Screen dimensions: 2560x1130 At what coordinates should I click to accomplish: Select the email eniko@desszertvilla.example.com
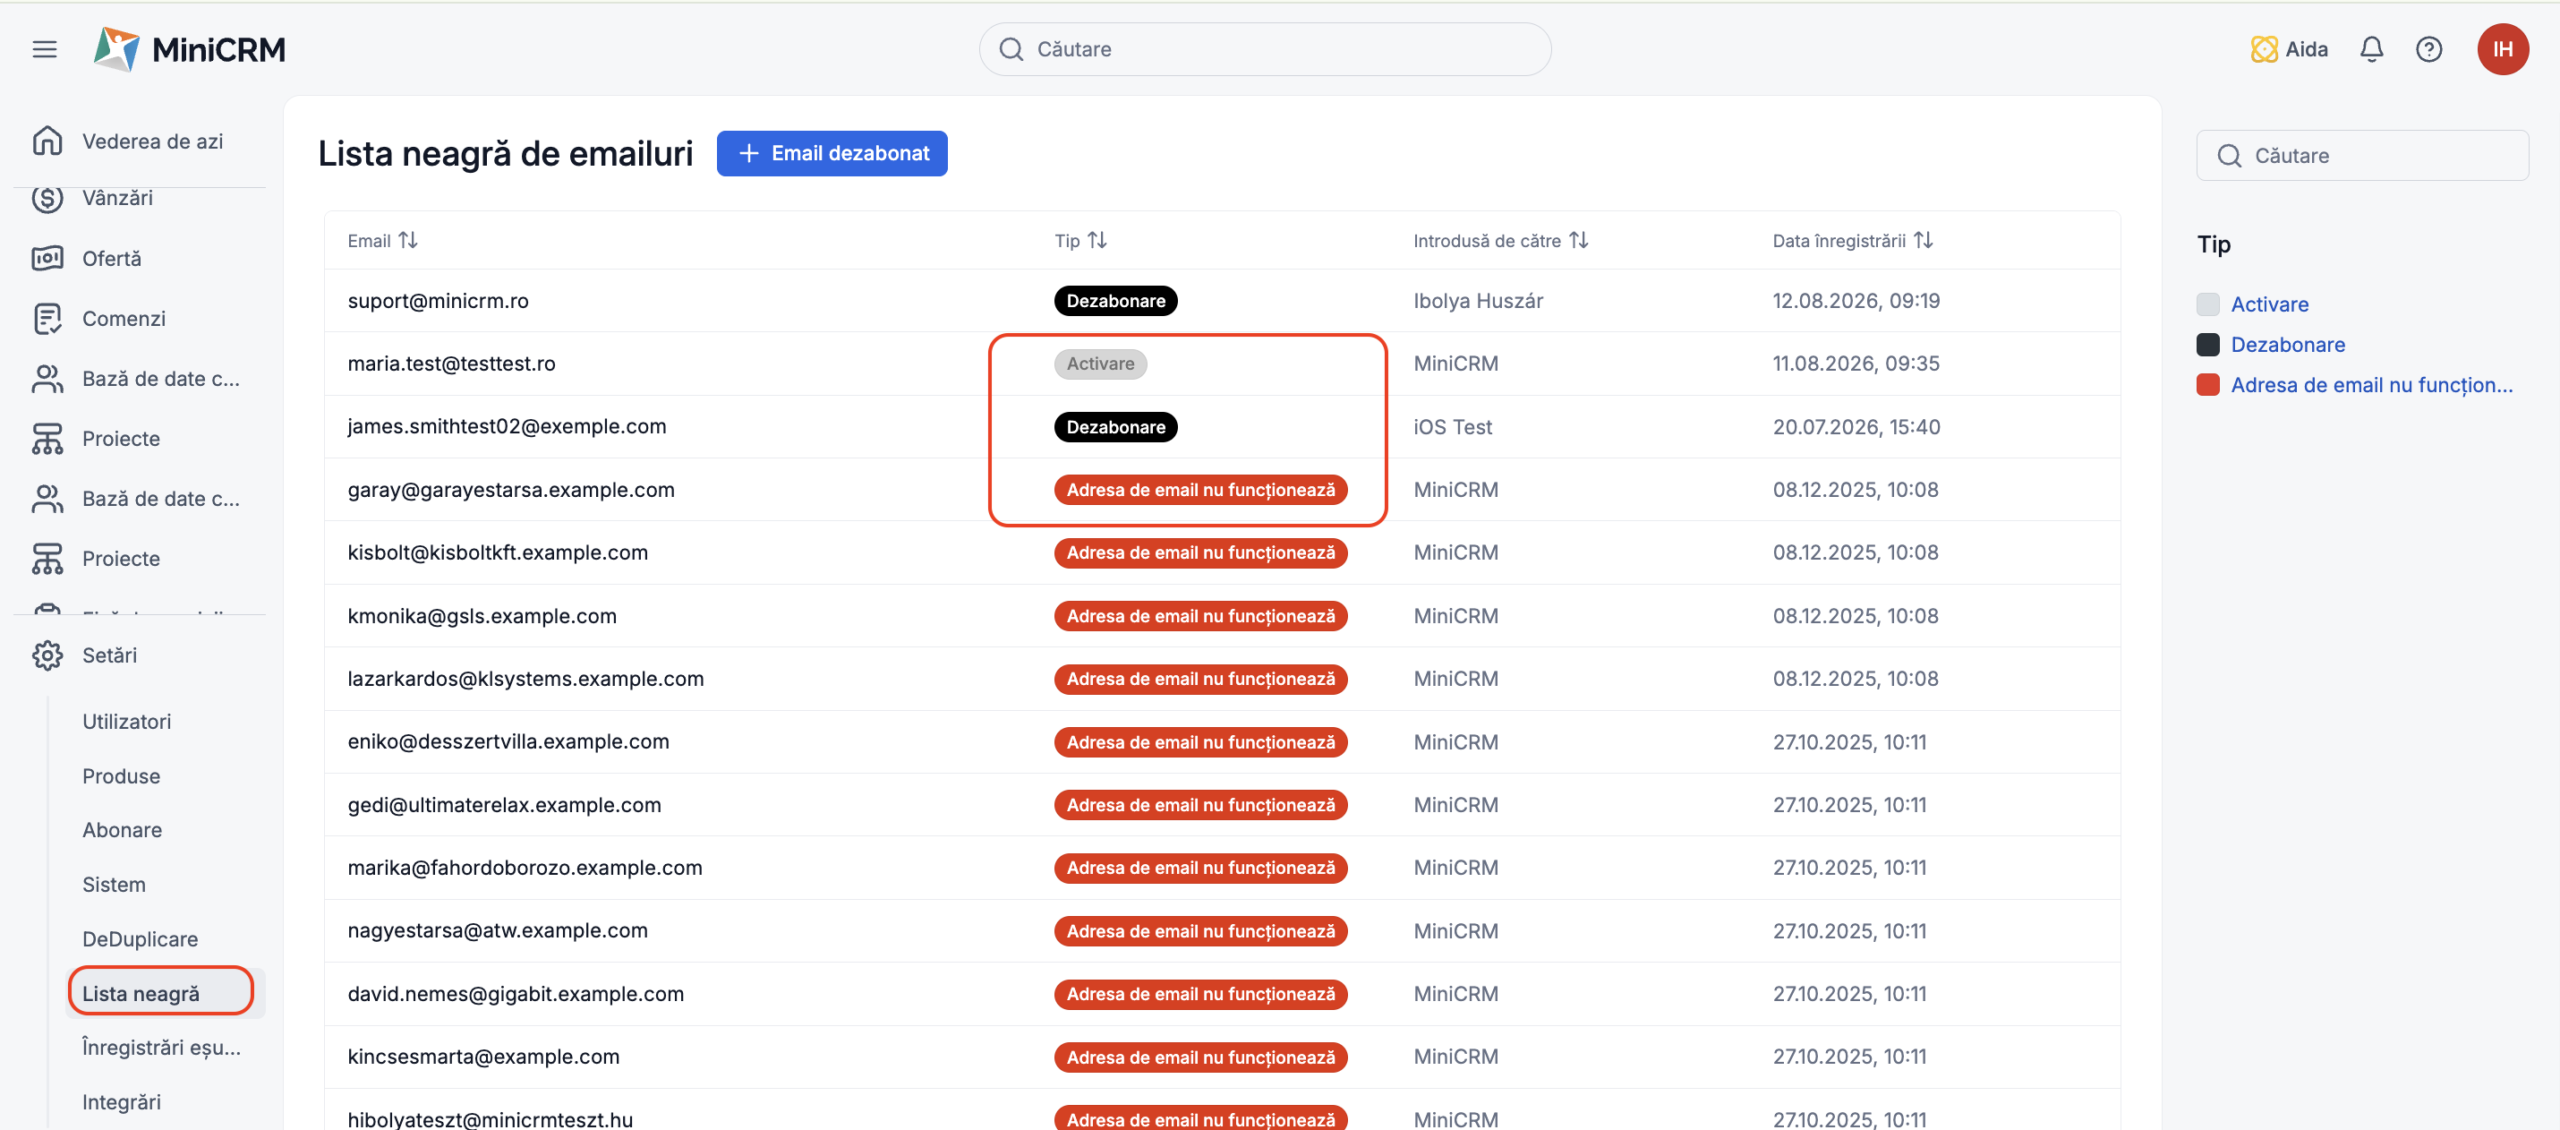(509, 742)
